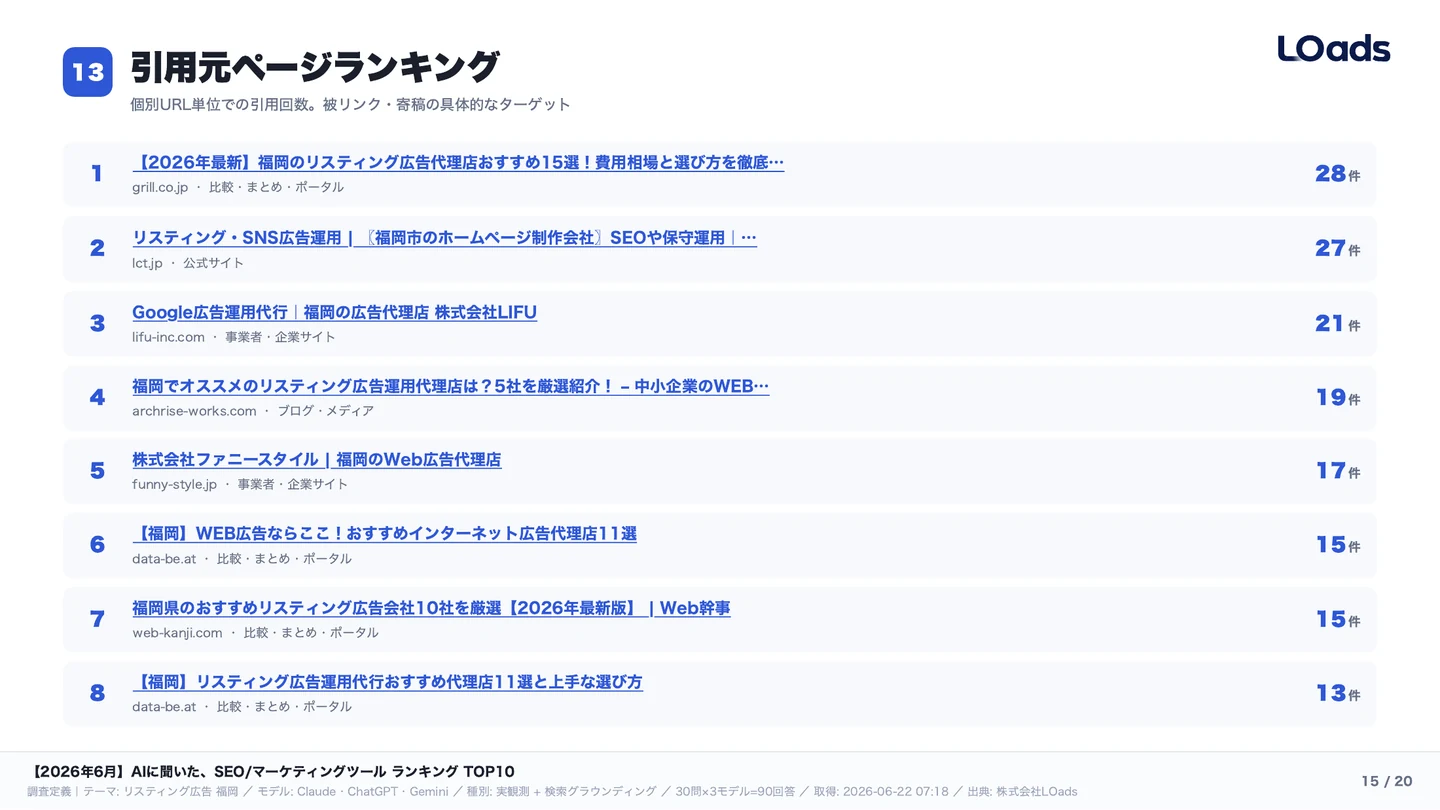Viewport: 1440px width, 810px height.
Task: Click the 引用元ページランキング heading
Action: click(314, 67)
